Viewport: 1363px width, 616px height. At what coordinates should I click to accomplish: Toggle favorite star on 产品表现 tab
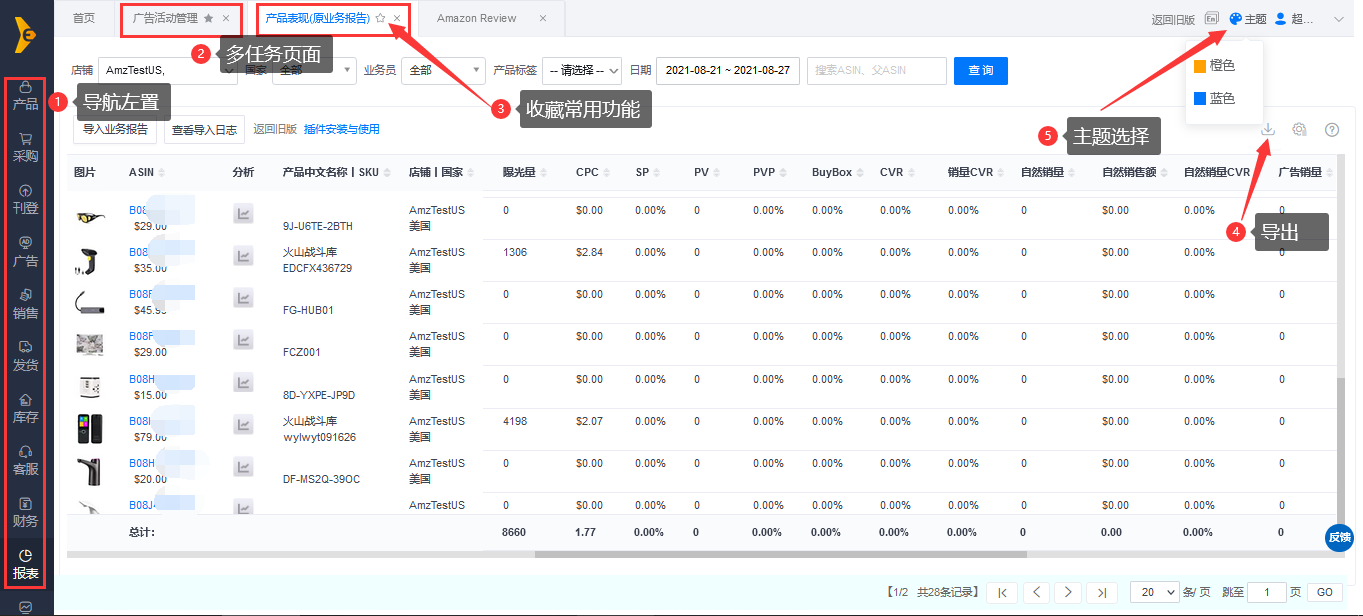380,18
